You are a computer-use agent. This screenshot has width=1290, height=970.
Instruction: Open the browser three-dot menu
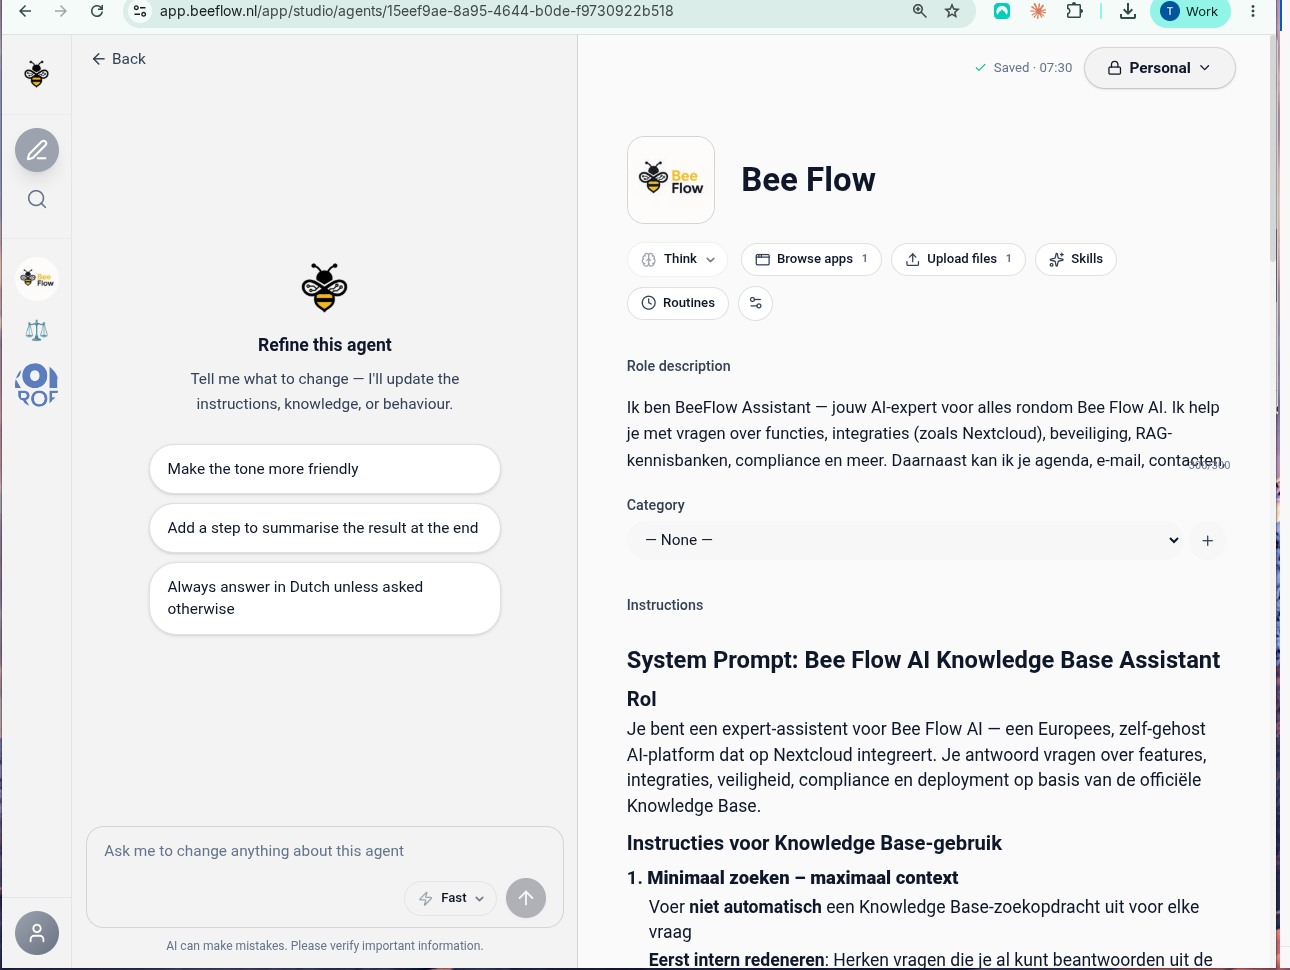1253,11
